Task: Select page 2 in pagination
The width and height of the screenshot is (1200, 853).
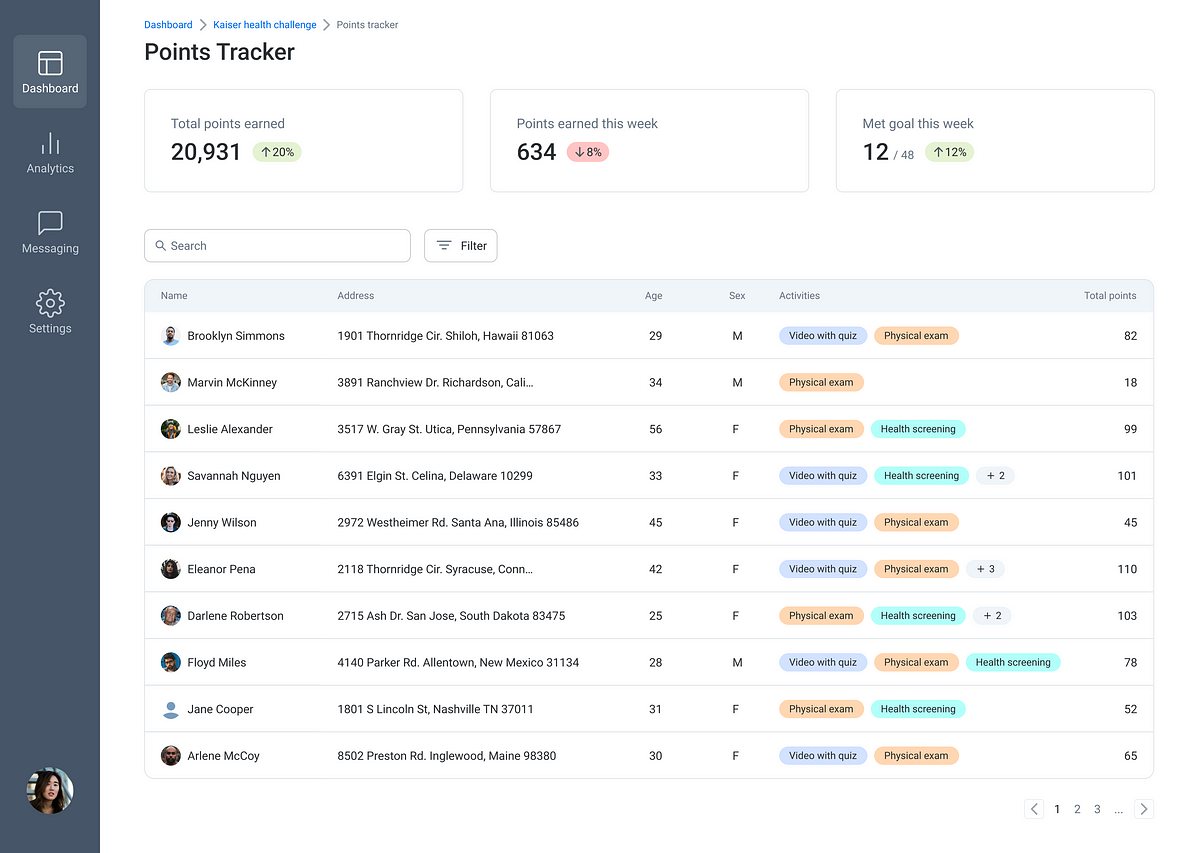Action: coord(1077,809)
